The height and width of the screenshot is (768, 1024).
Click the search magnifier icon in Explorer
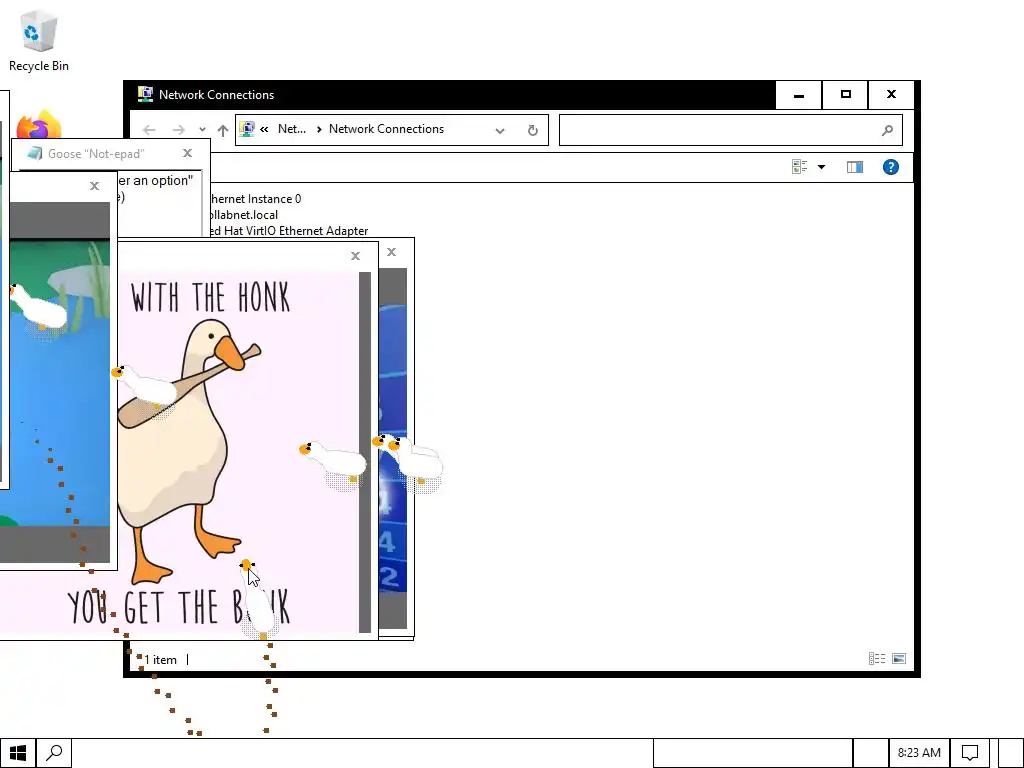point(887,131)
